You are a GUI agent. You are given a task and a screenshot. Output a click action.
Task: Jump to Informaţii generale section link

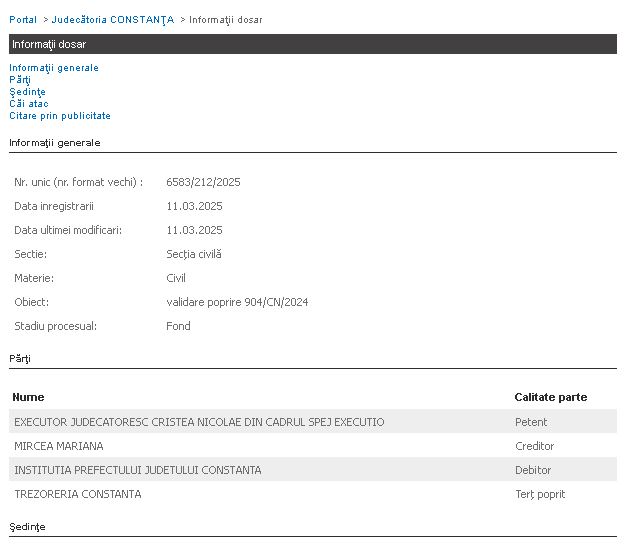(54, 68)
